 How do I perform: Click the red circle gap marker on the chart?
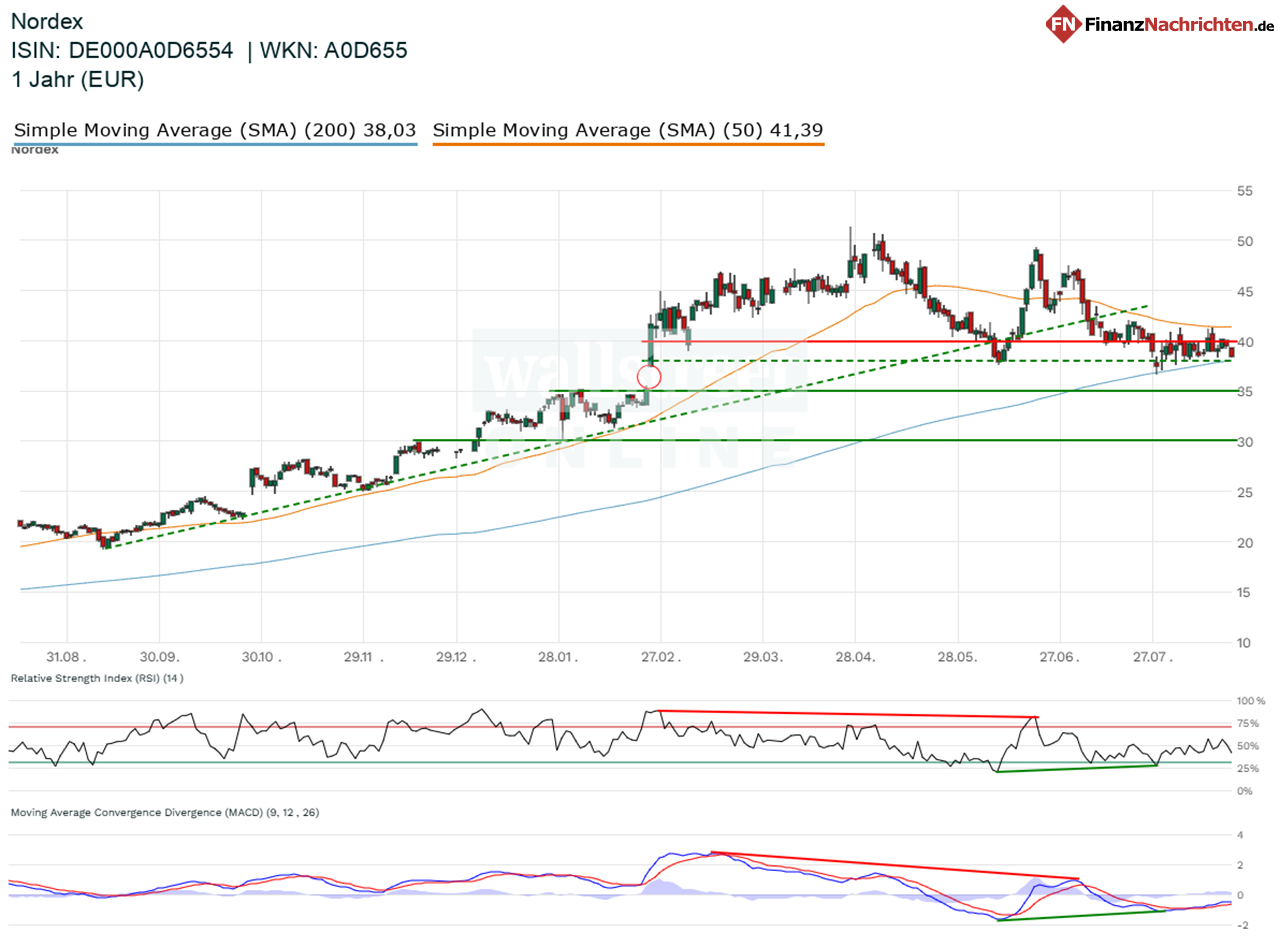649,377
